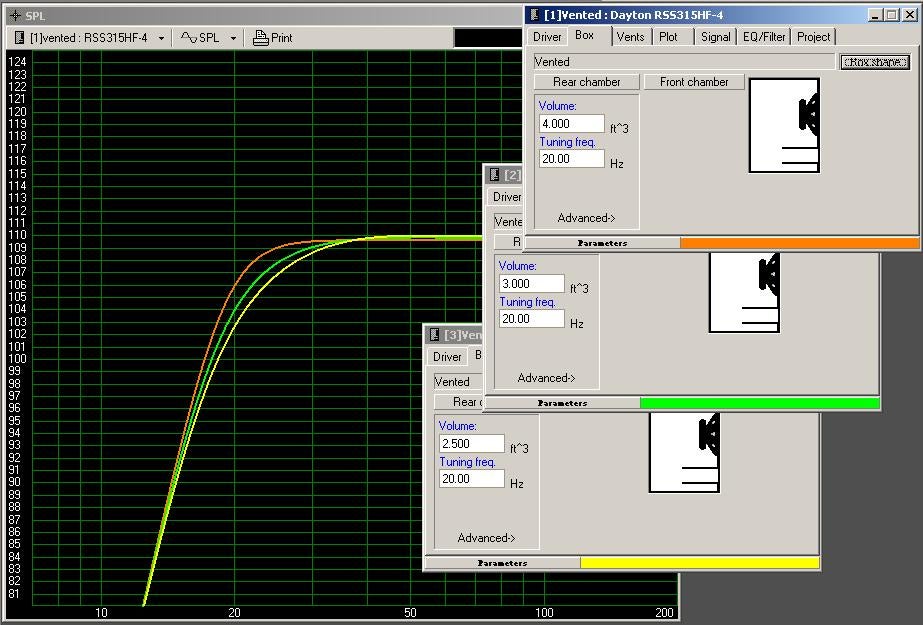Viewport: 923px width, 625px height.
Task: Click the green plot color bar
Action: [759, 403]
